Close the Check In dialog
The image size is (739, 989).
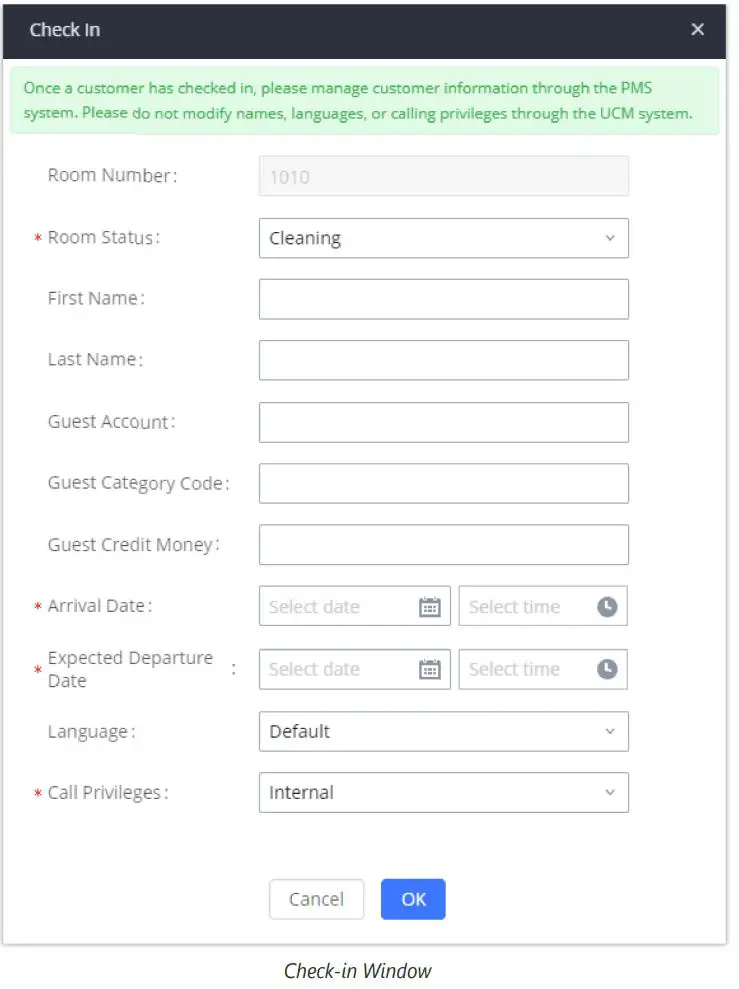(x=698, y=30)
